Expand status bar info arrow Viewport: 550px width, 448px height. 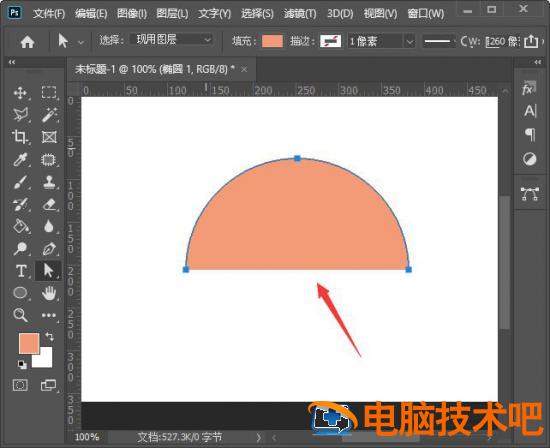tap(259, 437)
